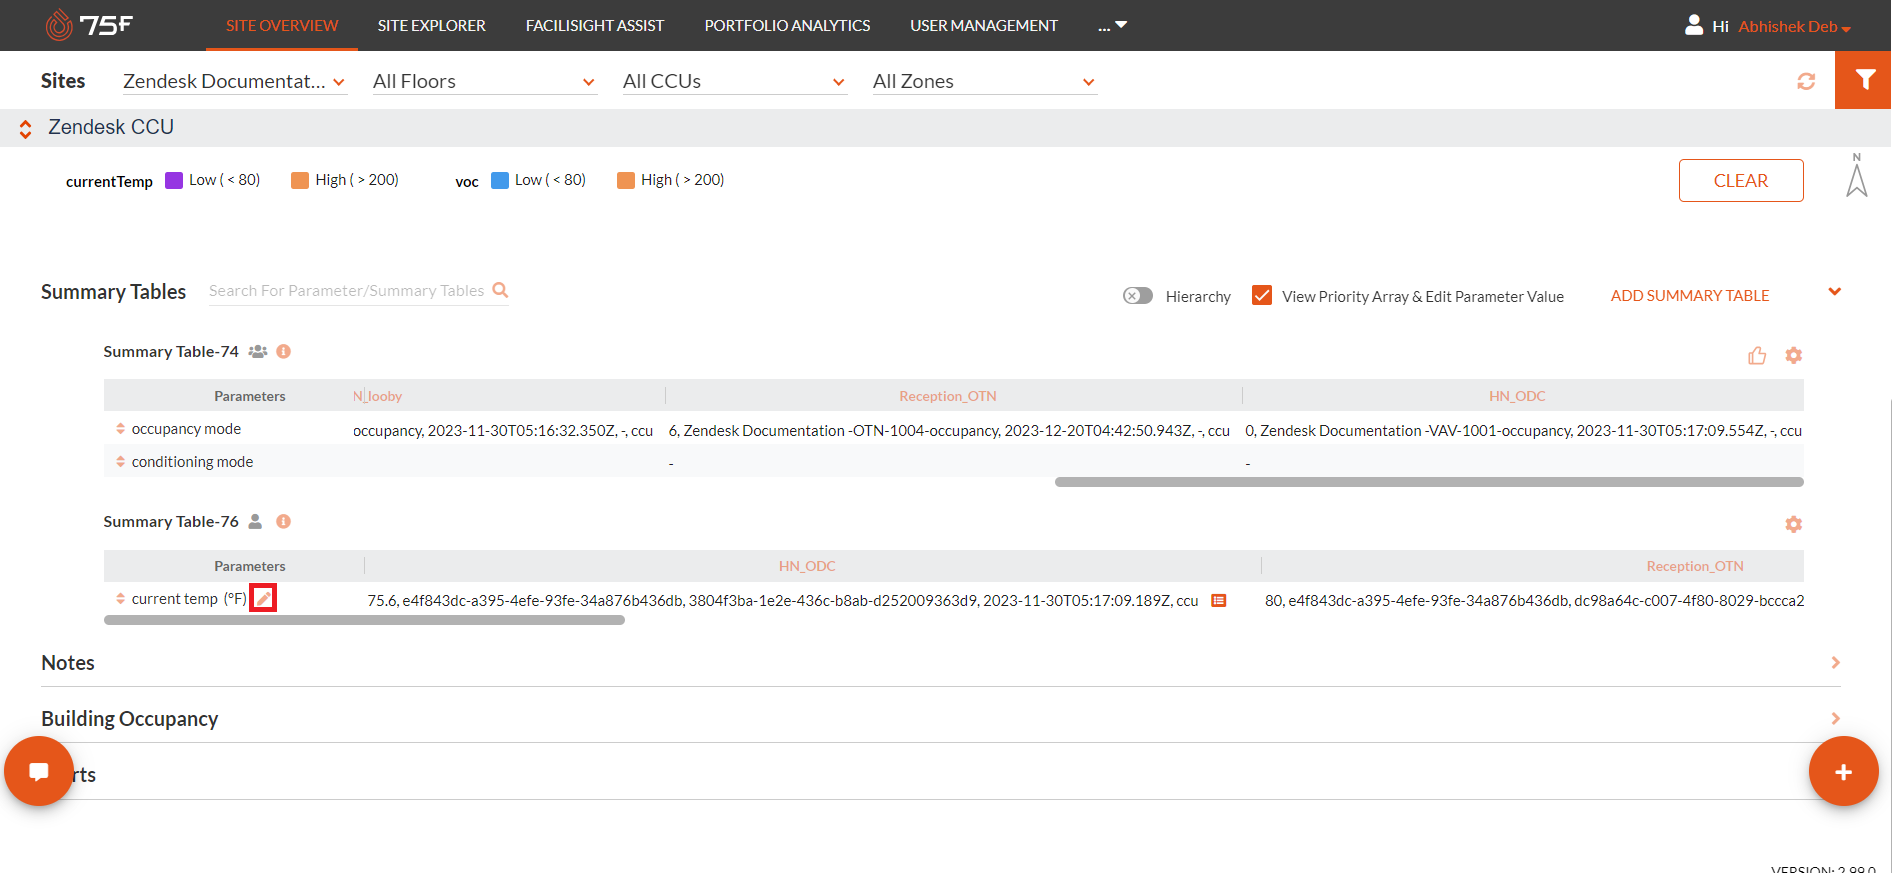Open Facilisight Assist tab
Screen dimensions: 1892x873
coord(595,25)
